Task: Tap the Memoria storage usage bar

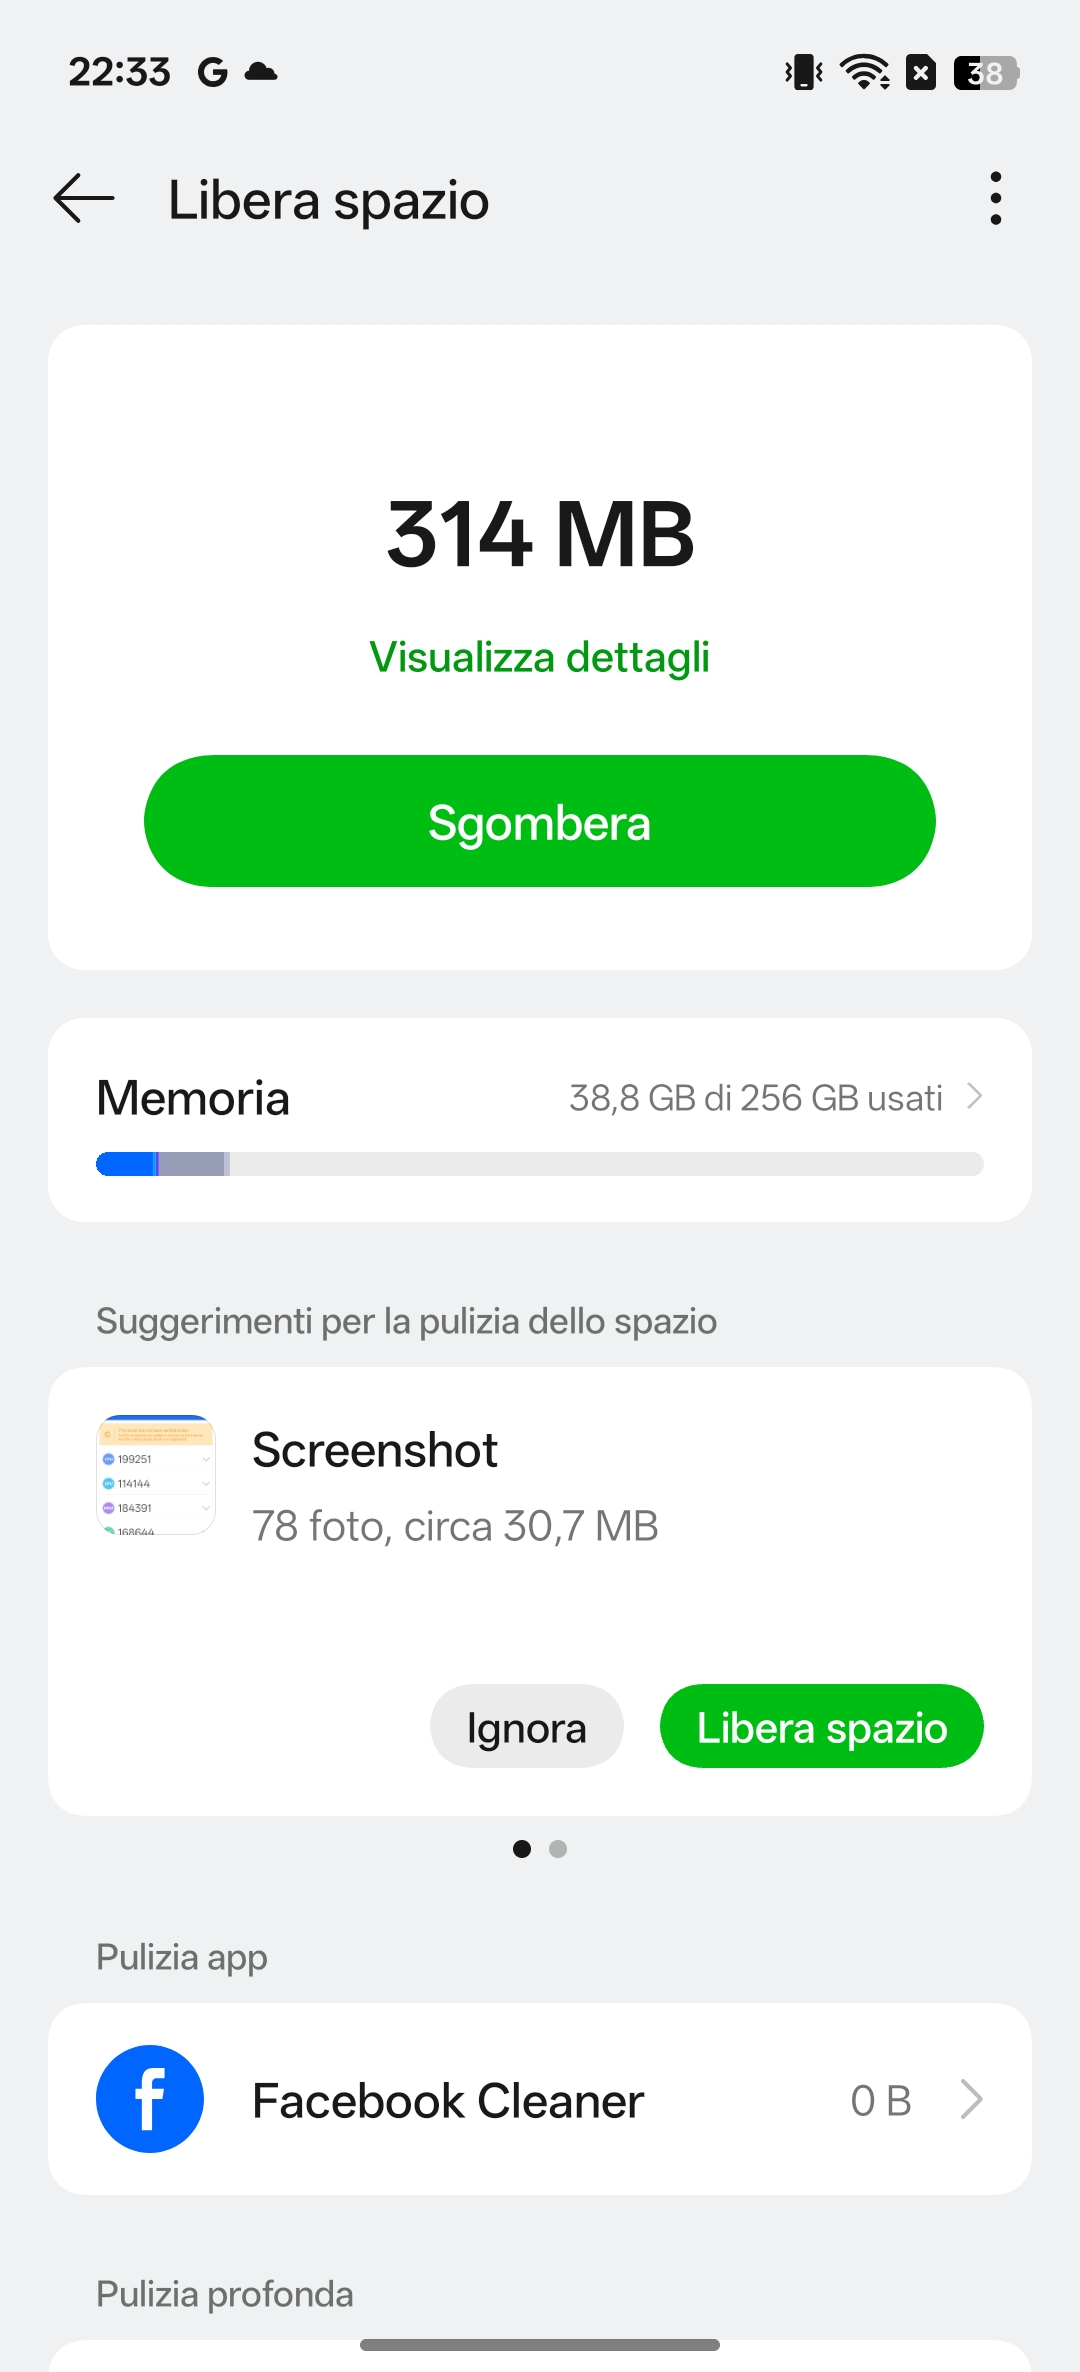Action: click(x=540, y=1164)
